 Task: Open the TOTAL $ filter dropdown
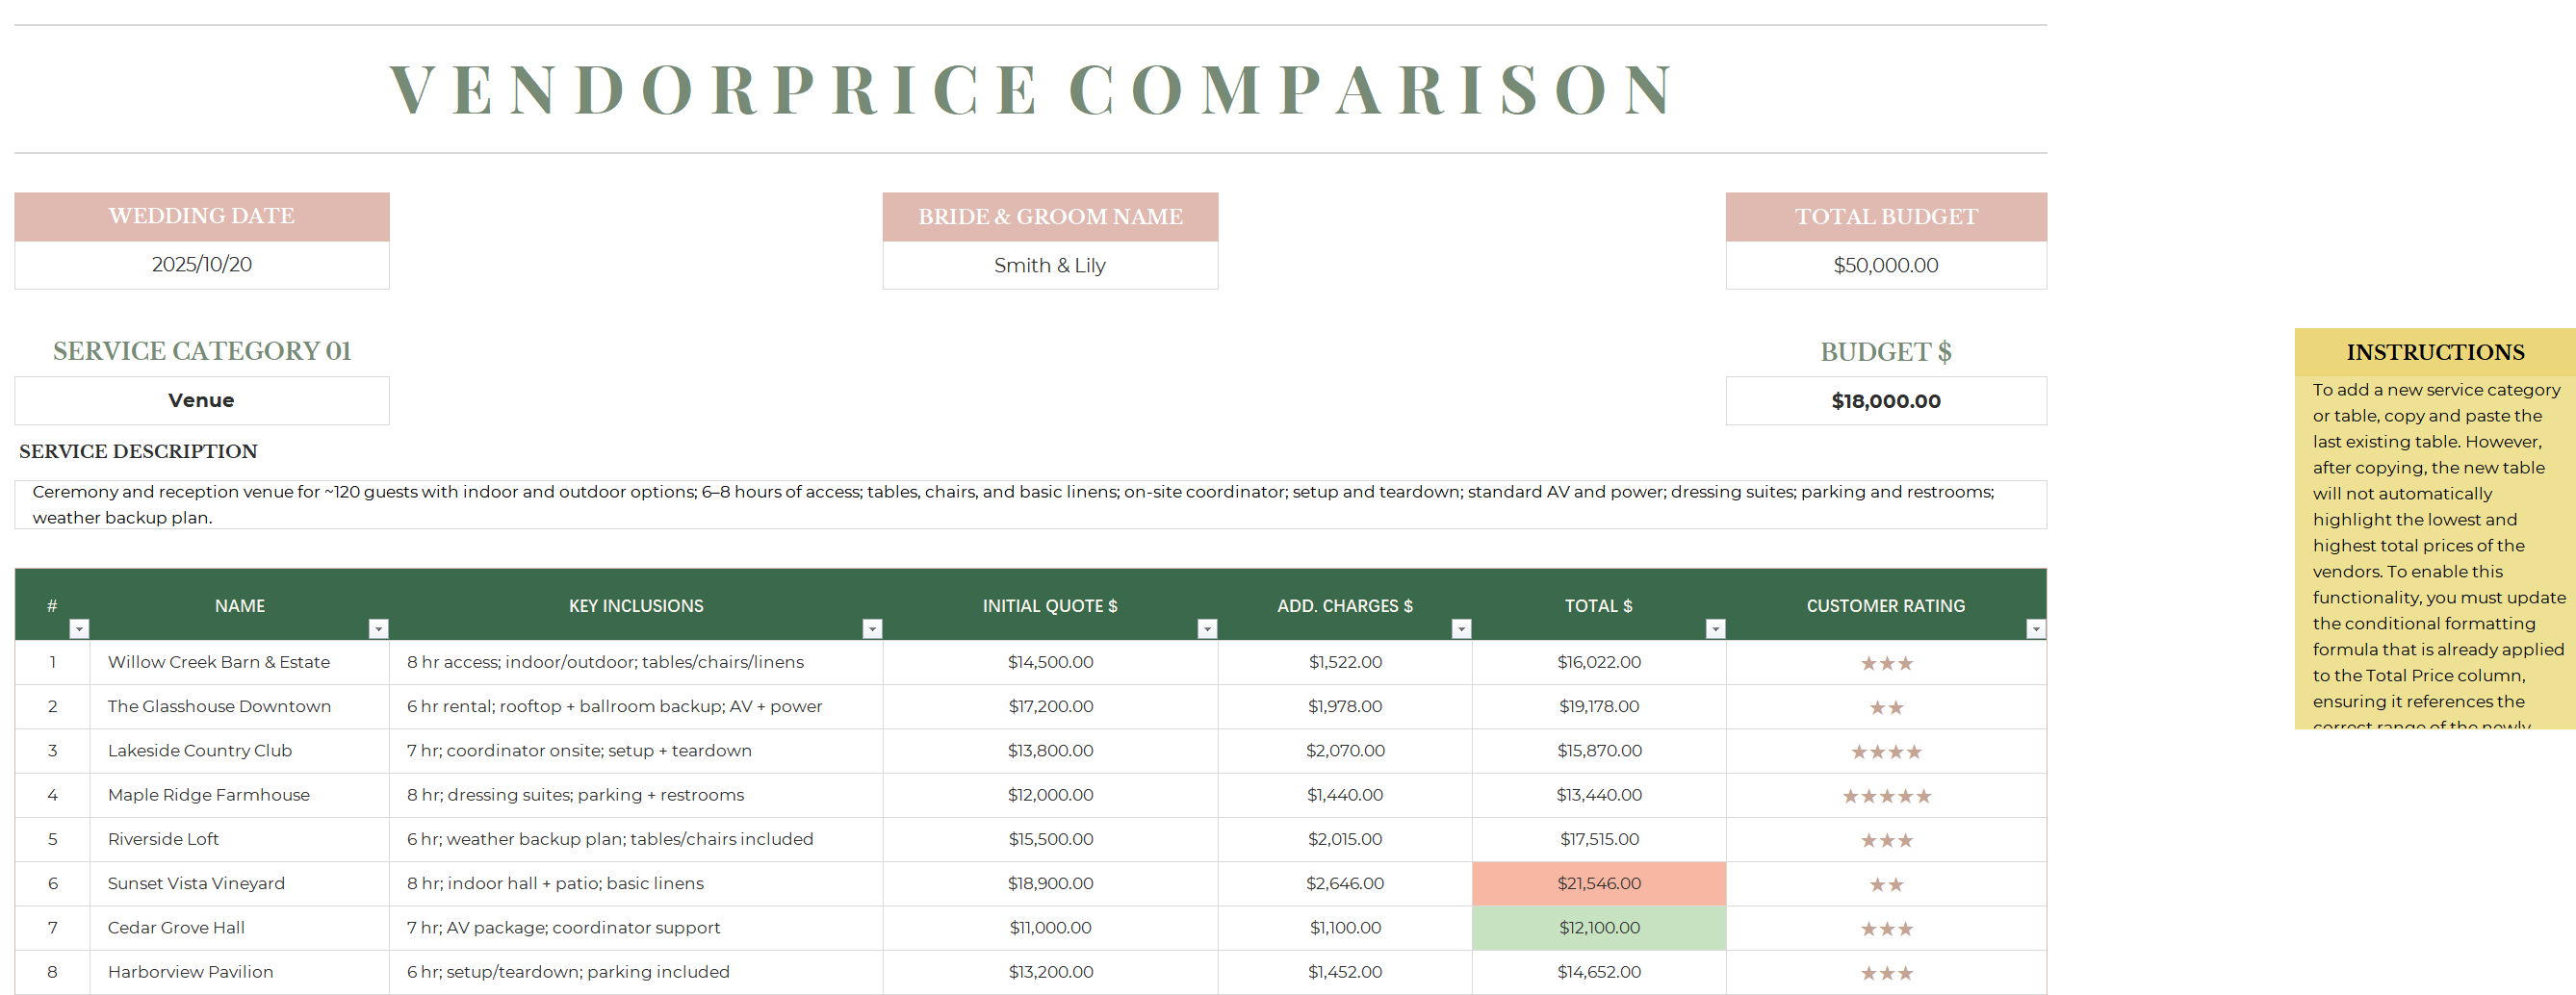(1715, 629)
